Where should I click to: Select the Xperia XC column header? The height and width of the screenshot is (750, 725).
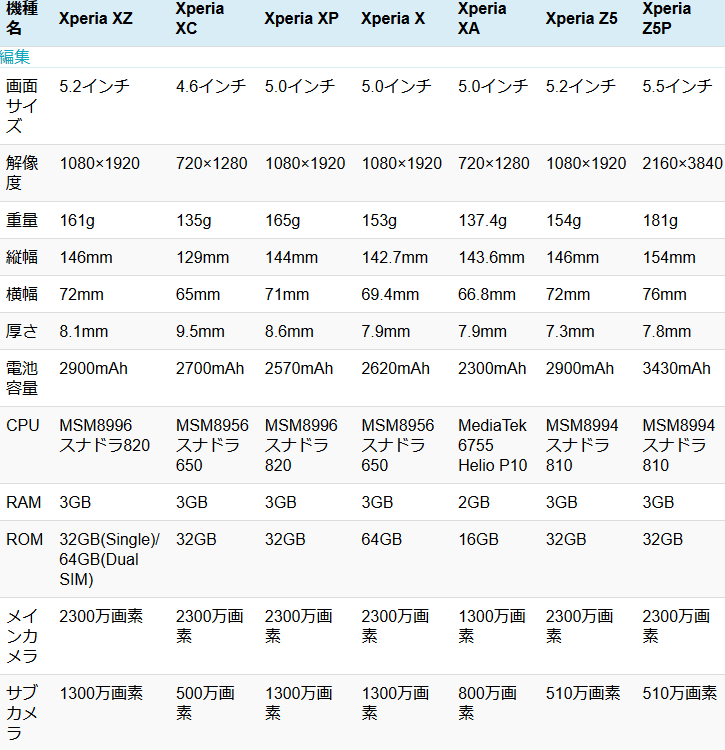(x=199, y=18)
